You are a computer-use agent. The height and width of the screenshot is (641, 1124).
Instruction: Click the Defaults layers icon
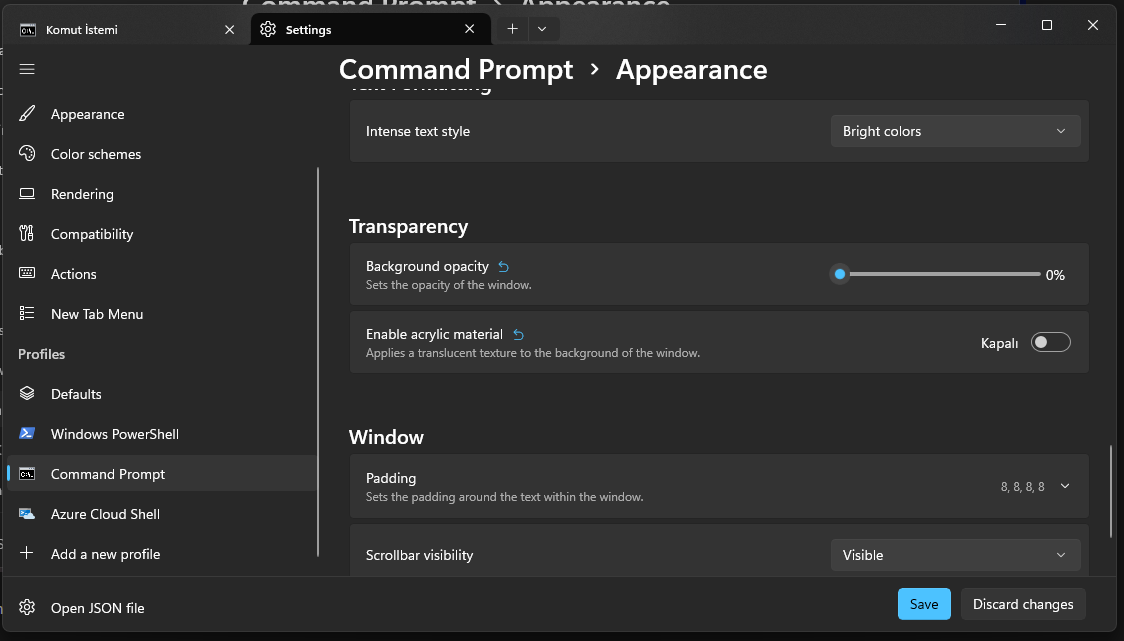coord(27,394)
